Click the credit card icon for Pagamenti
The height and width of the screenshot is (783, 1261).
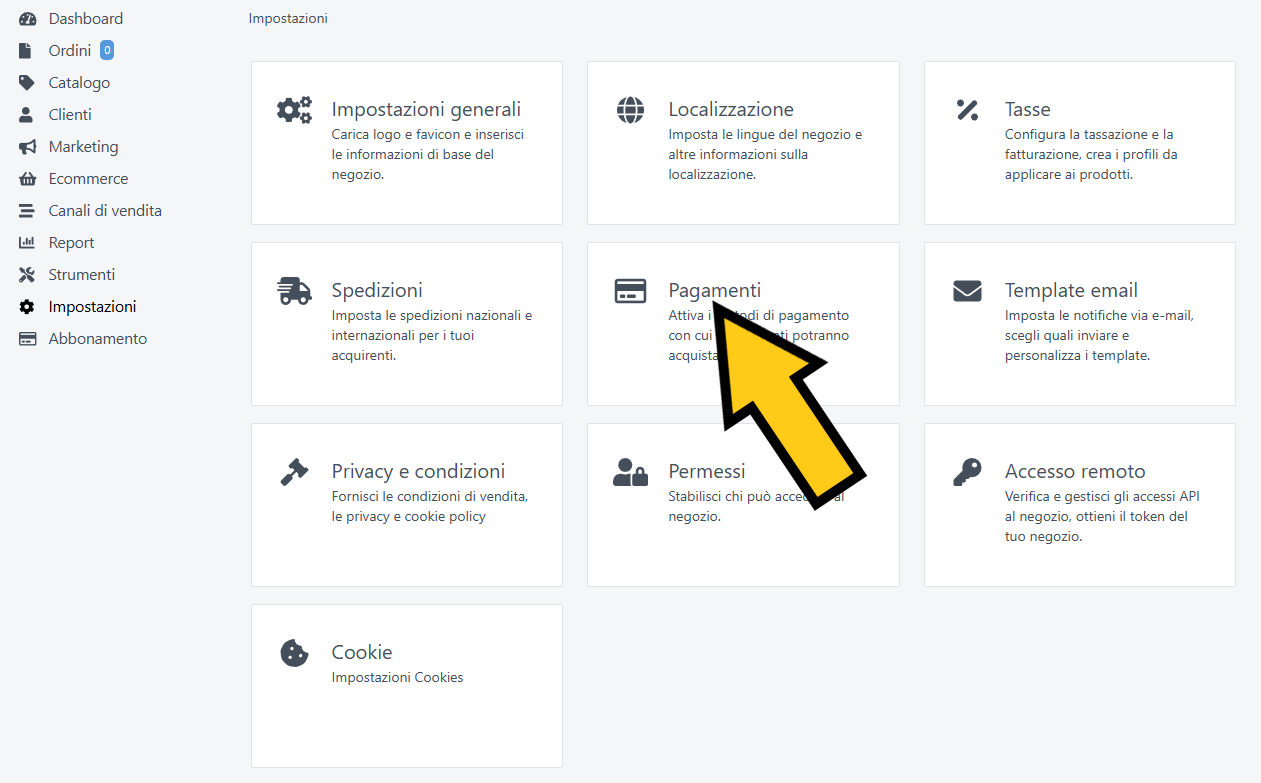pos(631,291)
